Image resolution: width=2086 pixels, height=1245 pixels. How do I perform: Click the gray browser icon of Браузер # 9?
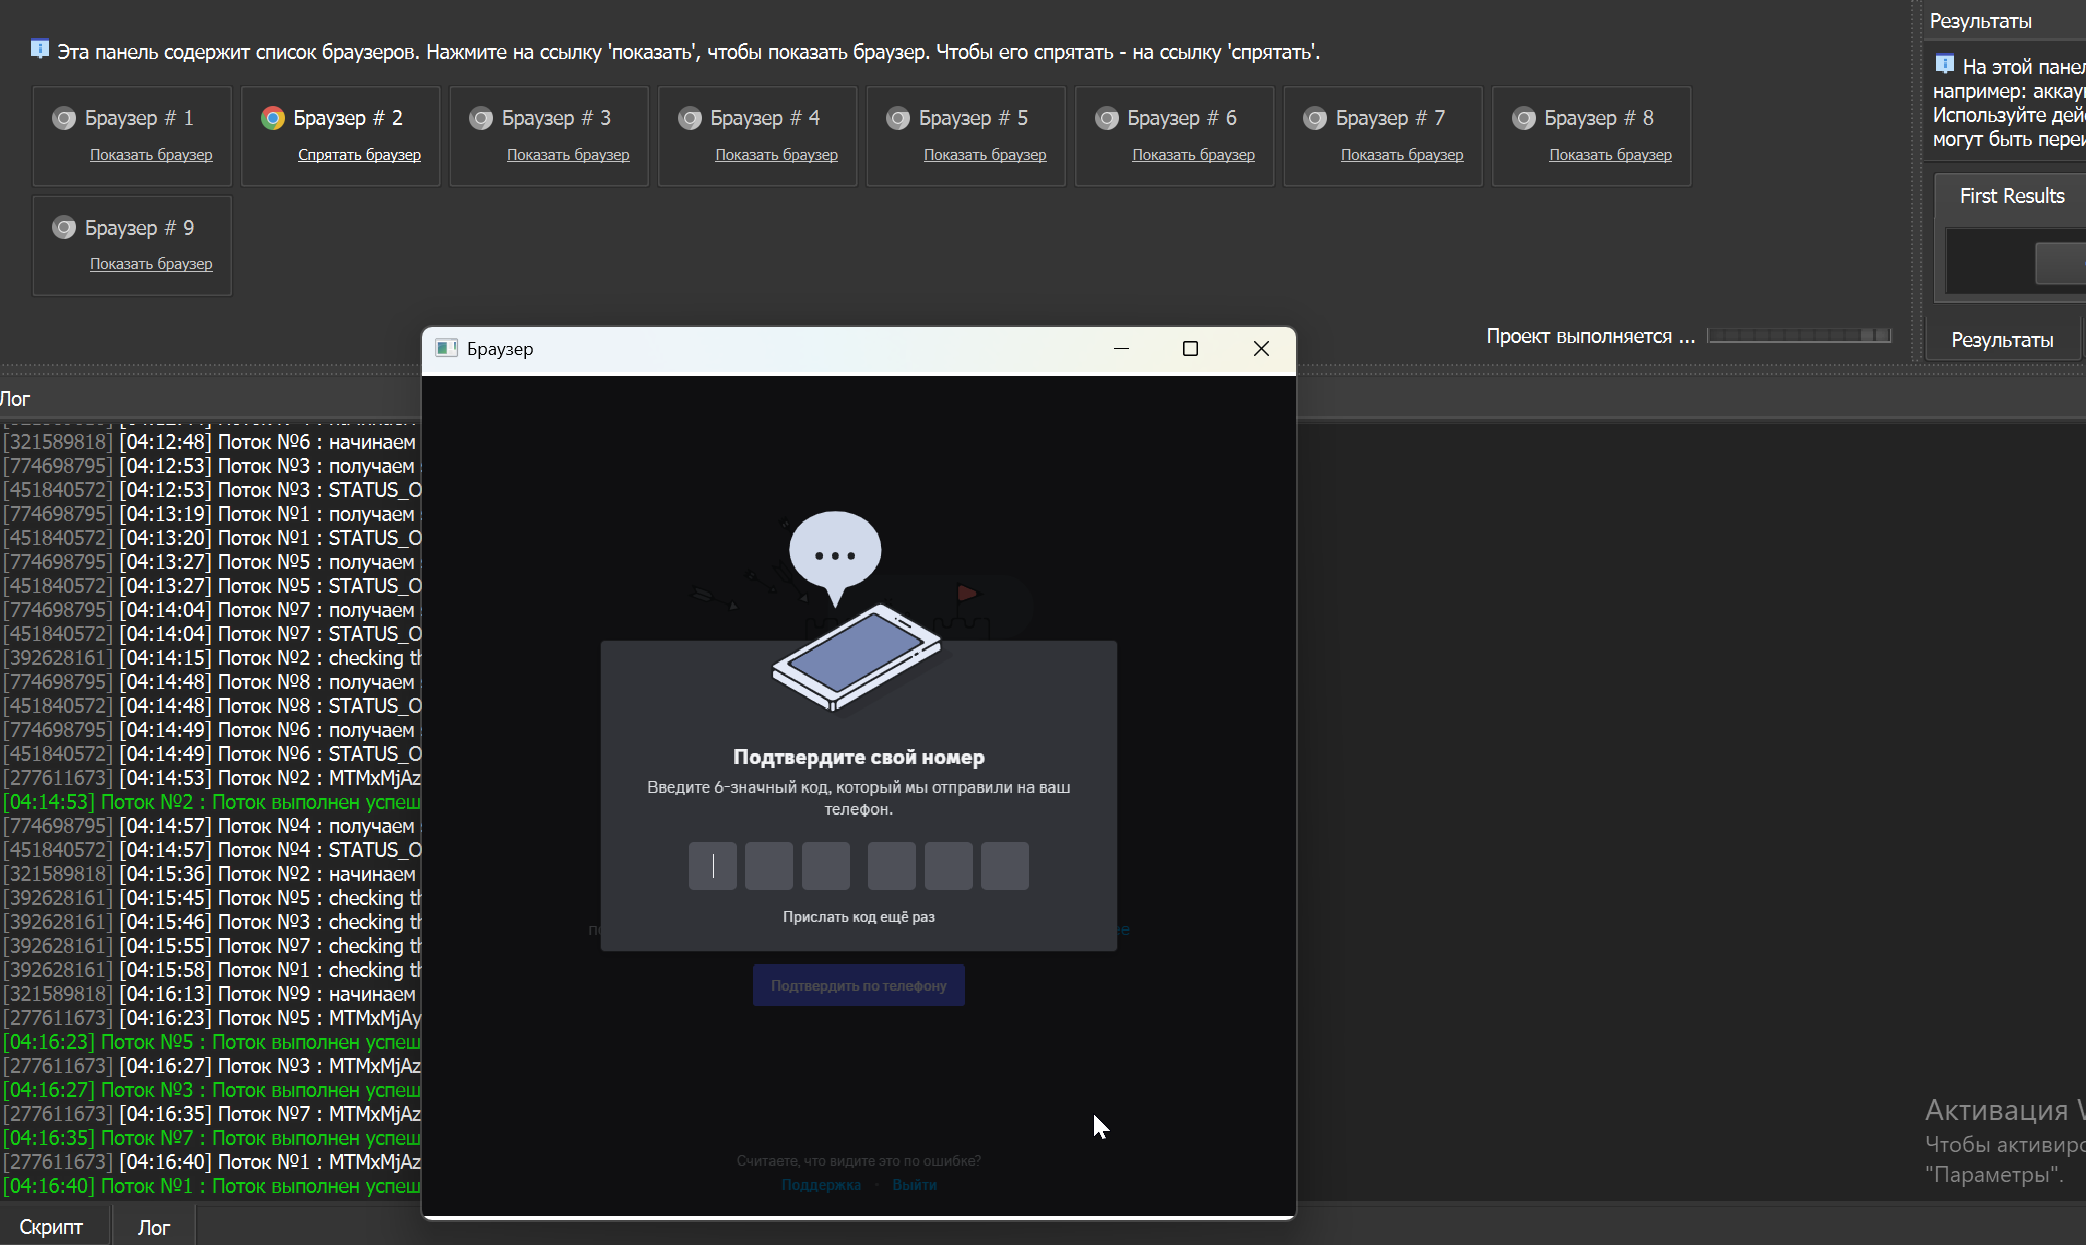coord(64,228)
